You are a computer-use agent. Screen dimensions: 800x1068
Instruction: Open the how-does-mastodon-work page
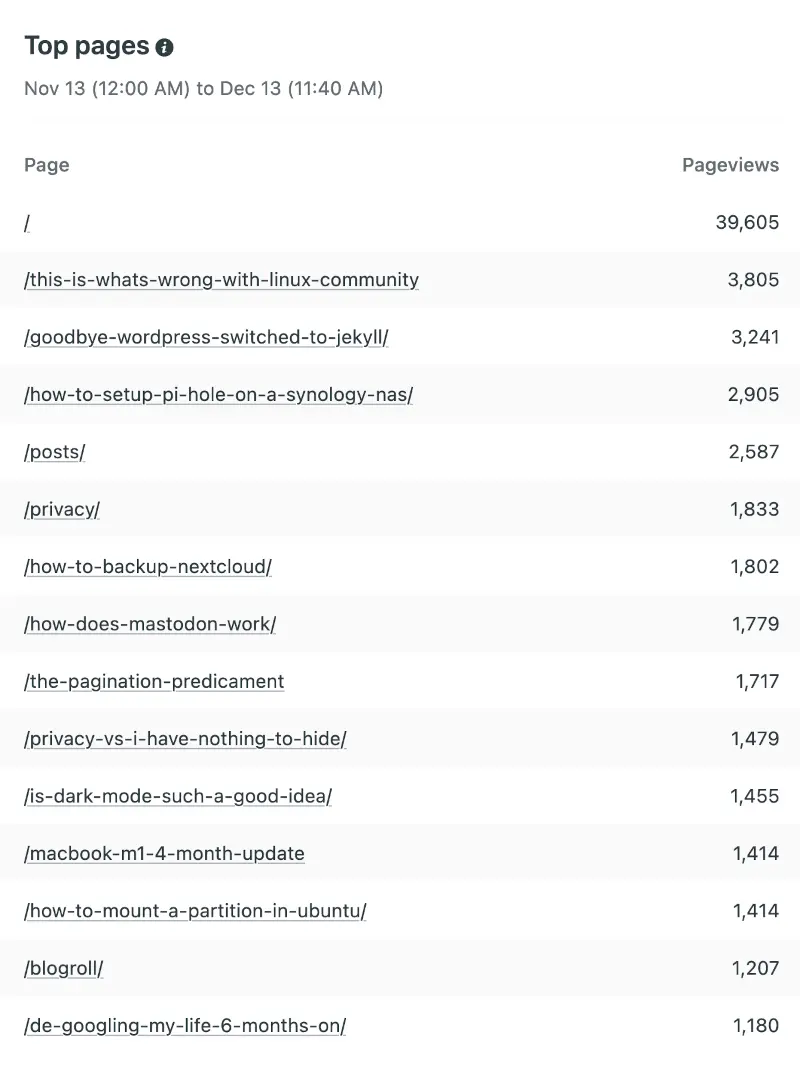[x=148, y=623]
